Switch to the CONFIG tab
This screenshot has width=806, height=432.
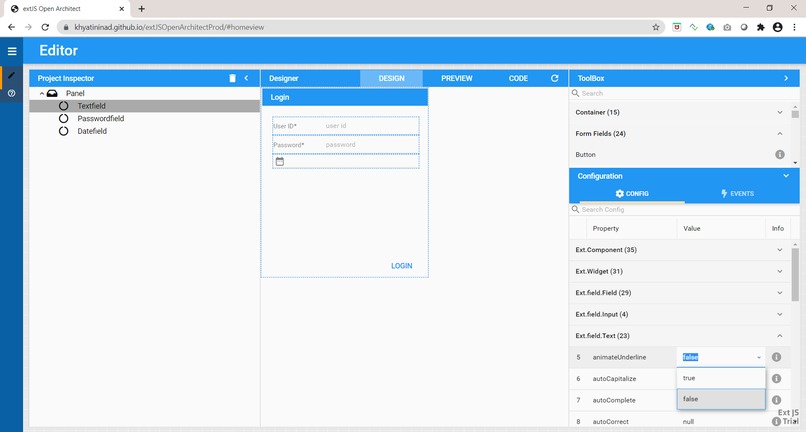coord(632,193)
